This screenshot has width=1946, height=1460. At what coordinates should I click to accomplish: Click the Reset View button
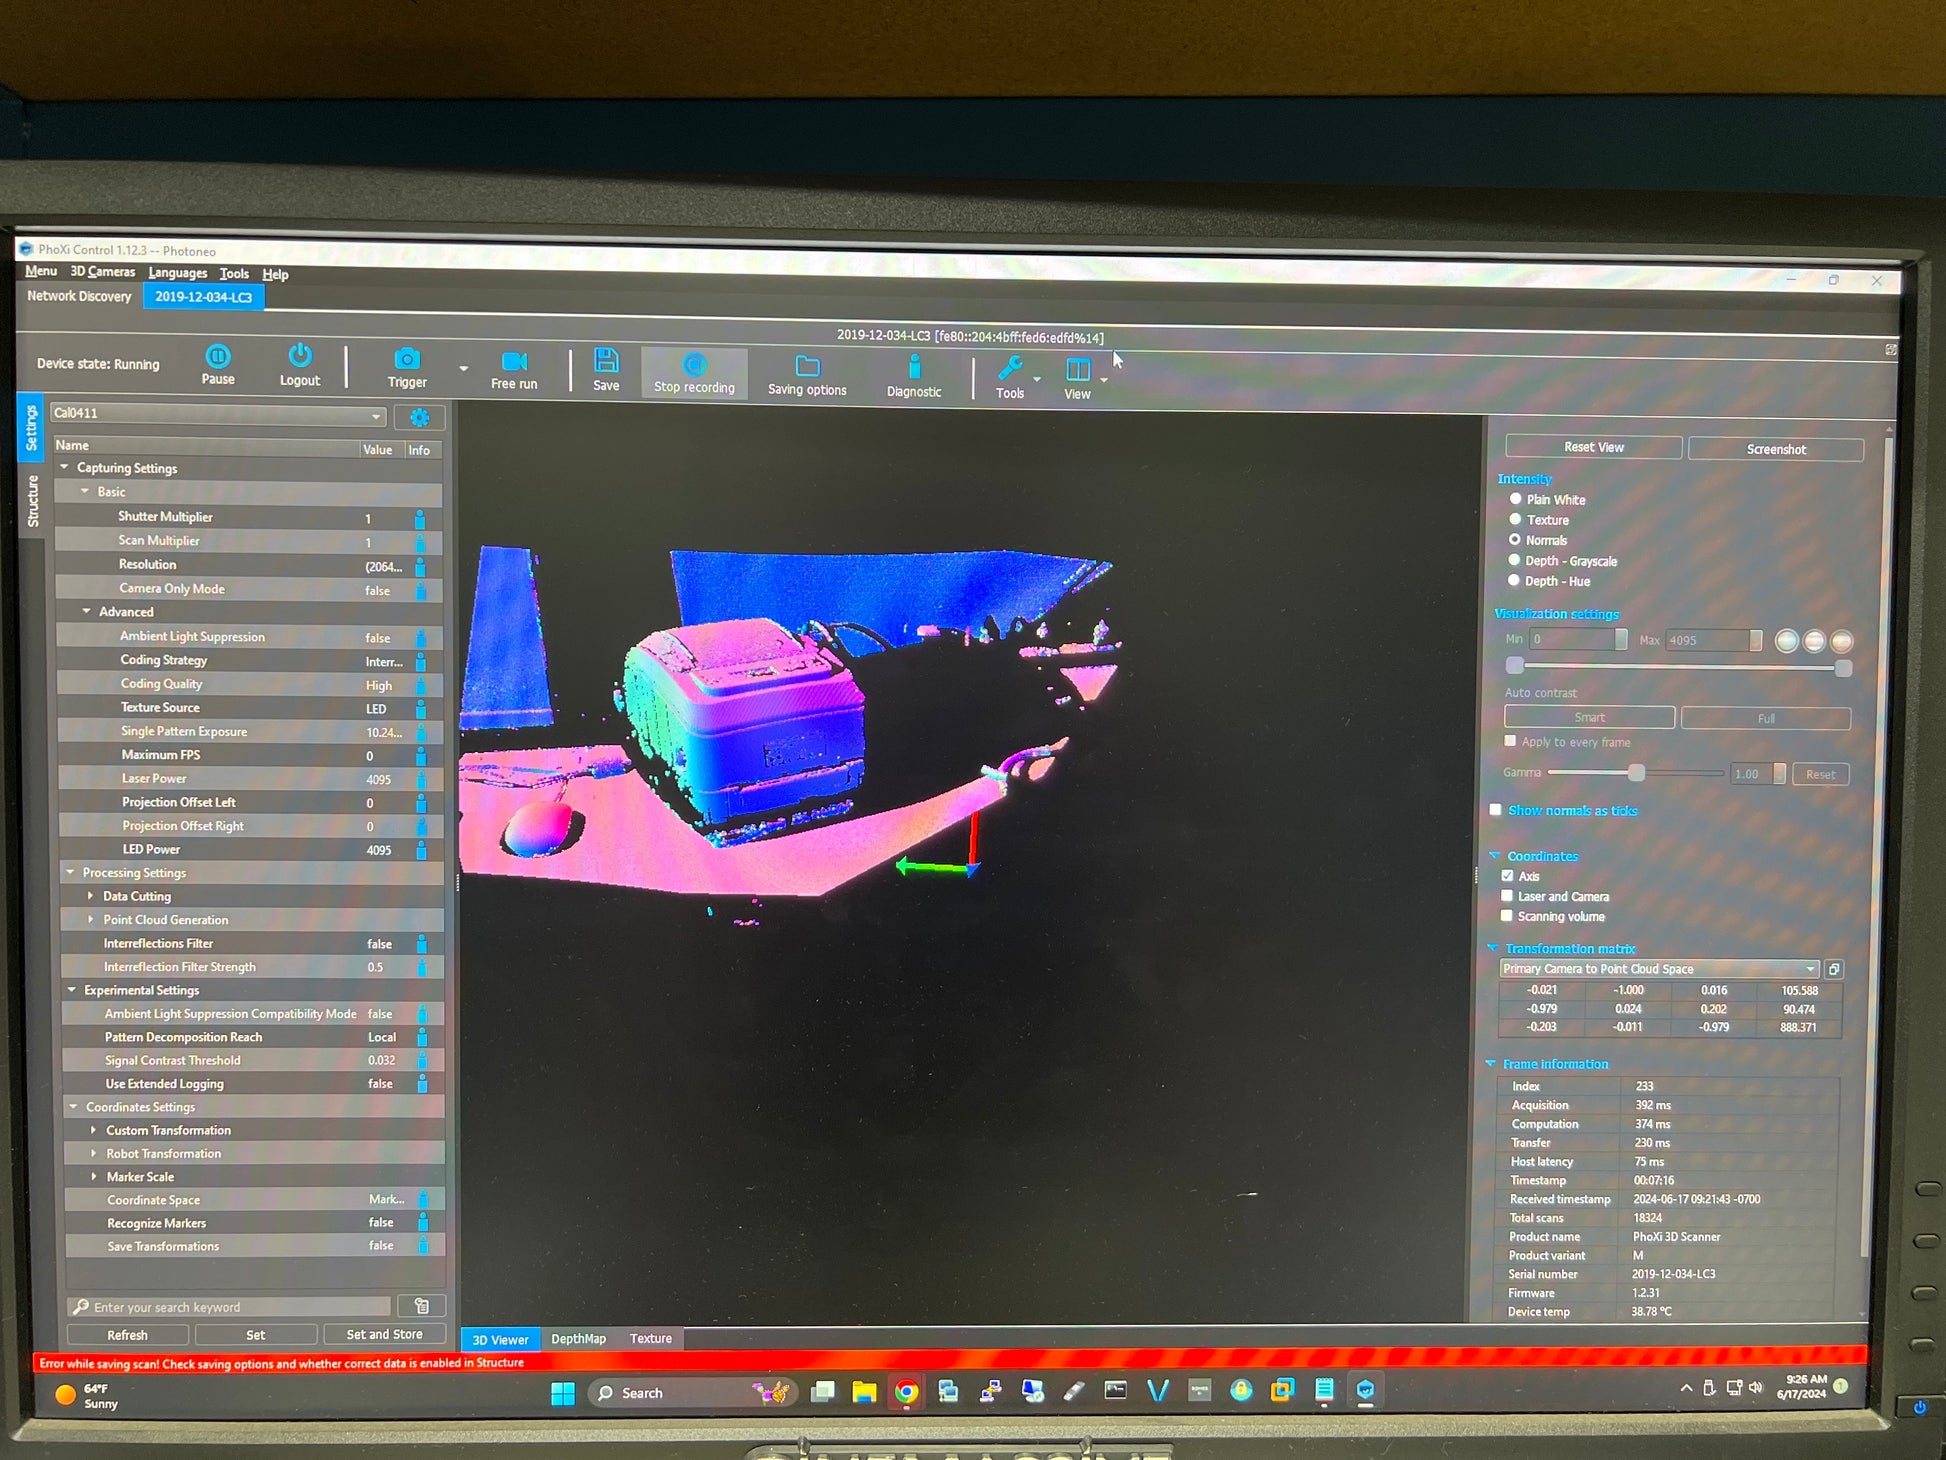pos(1593,447)
